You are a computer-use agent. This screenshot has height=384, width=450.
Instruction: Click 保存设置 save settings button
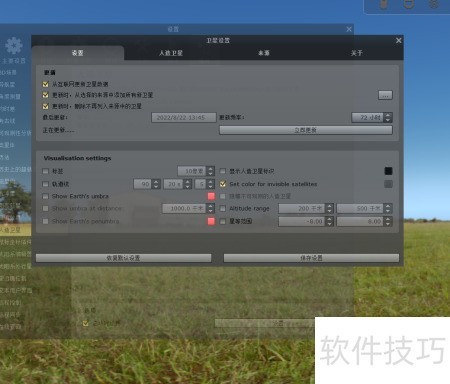pos(311,258)
